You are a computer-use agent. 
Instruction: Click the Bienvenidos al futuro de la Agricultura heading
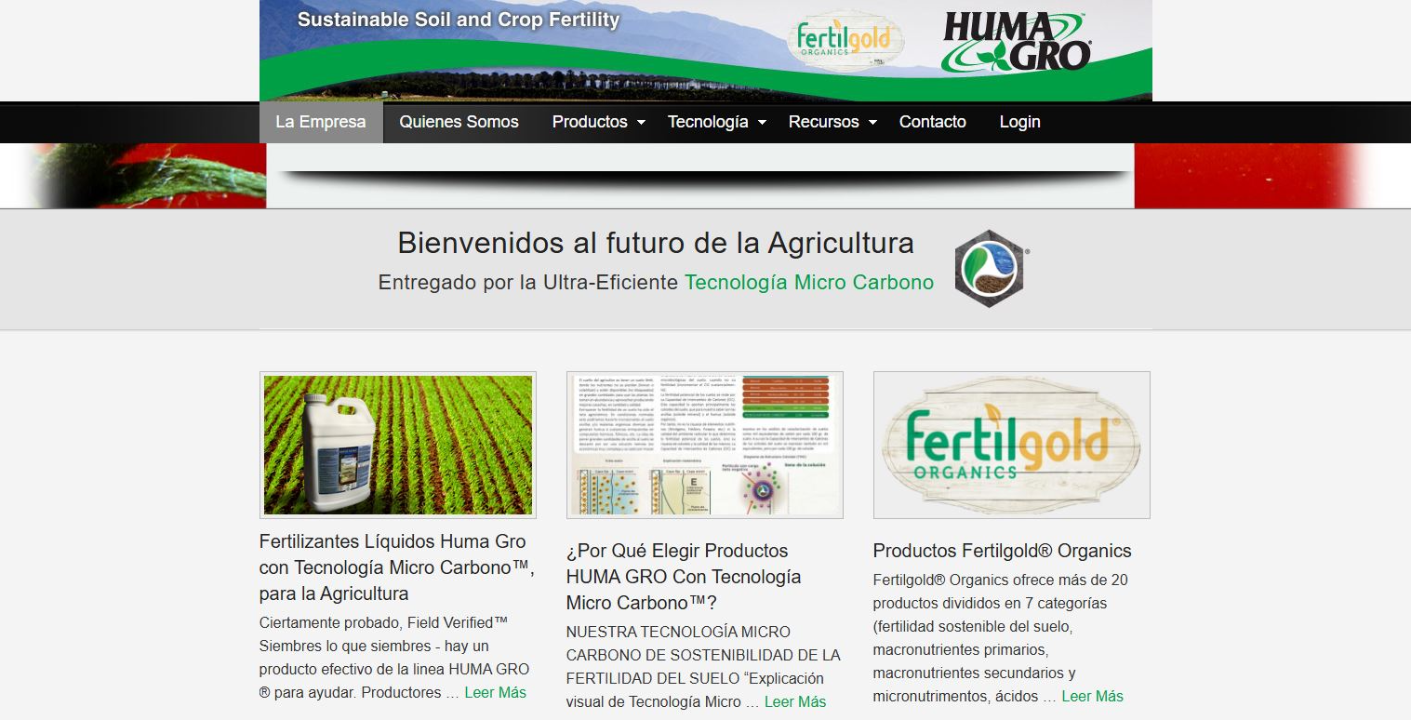tap(656, 243)
